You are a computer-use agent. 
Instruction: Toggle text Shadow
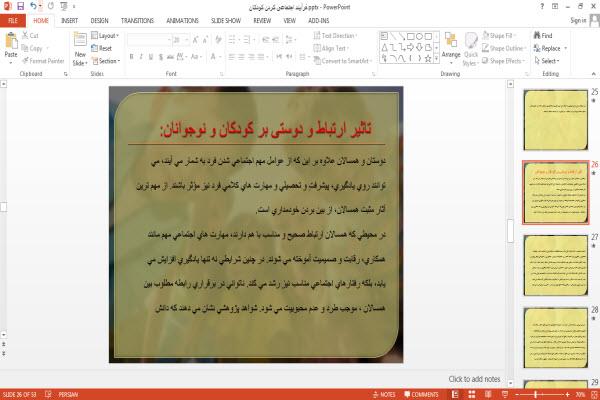pos(161,57)
